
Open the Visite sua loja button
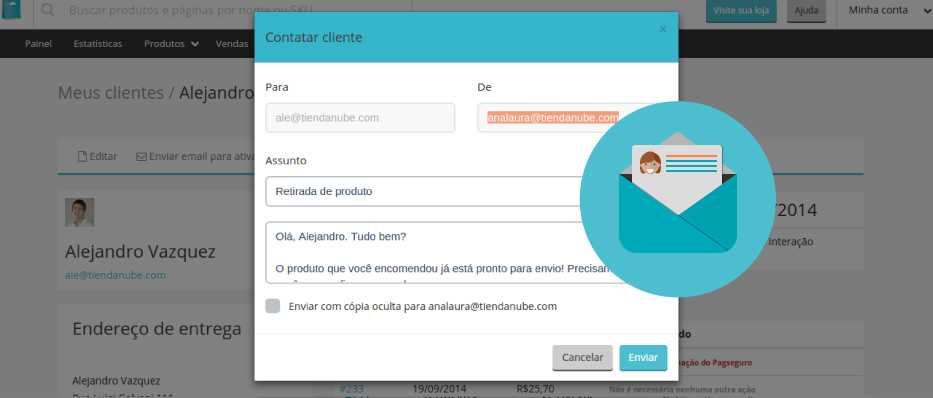tap(741, 11)
